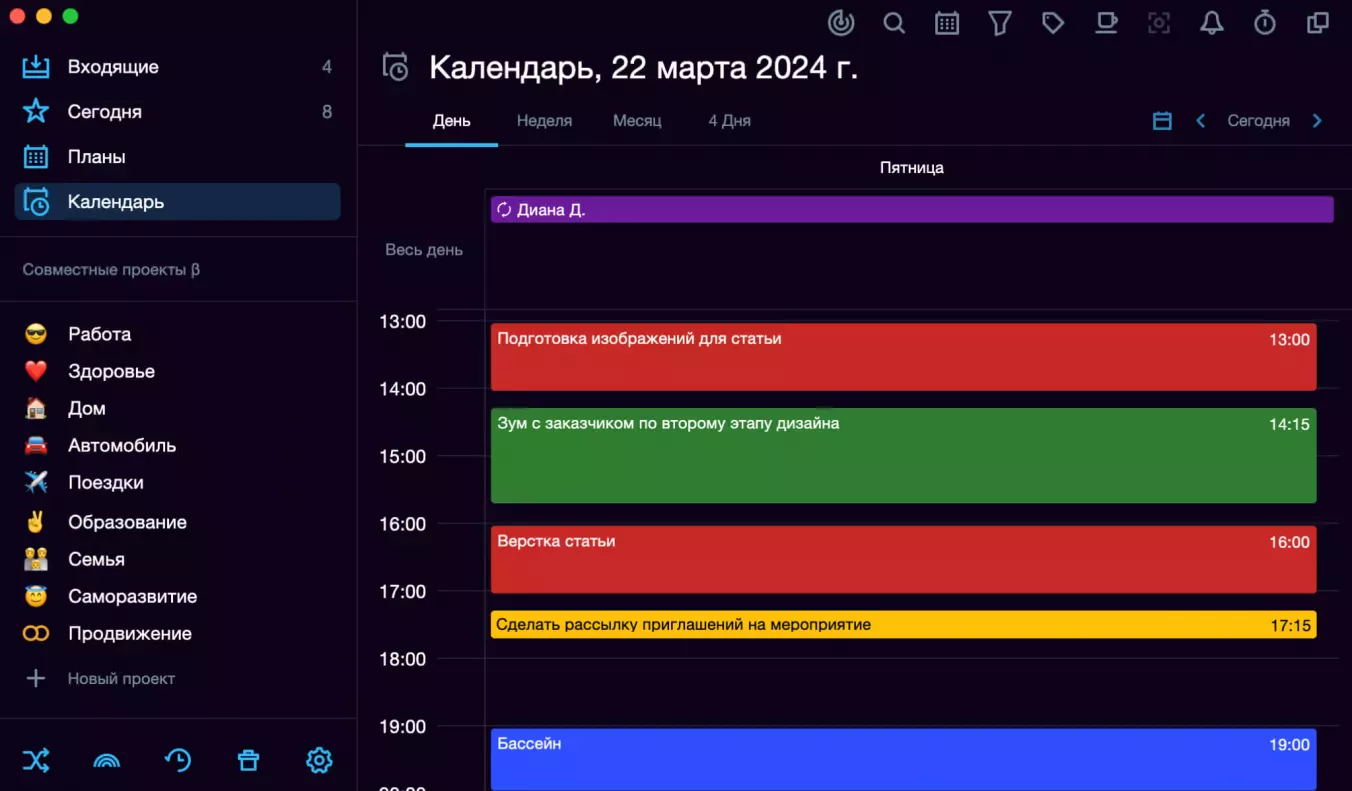Open notifications bell icon

[x=1212, y=22]
